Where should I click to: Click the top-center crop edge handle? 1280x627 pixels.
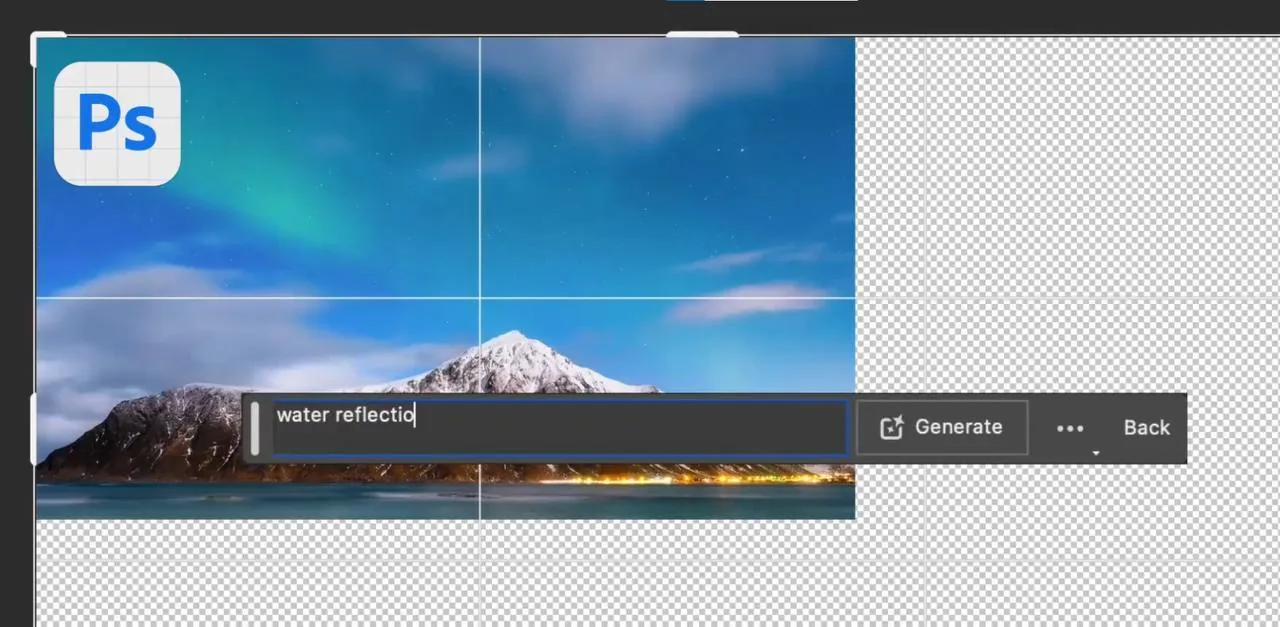pos(703,35)
